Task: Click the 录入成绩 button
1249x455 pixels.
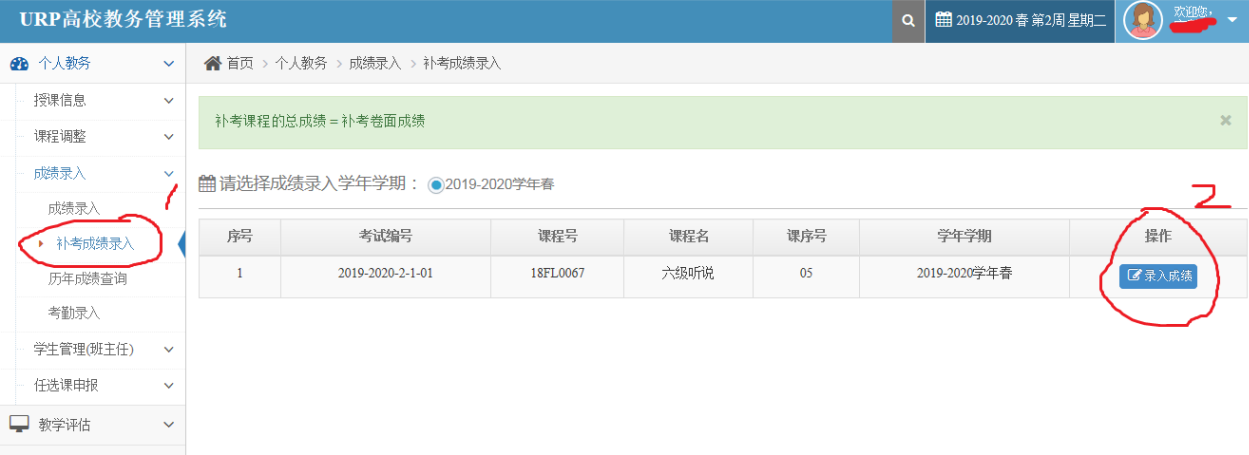Action: (x=1157, y=275)
